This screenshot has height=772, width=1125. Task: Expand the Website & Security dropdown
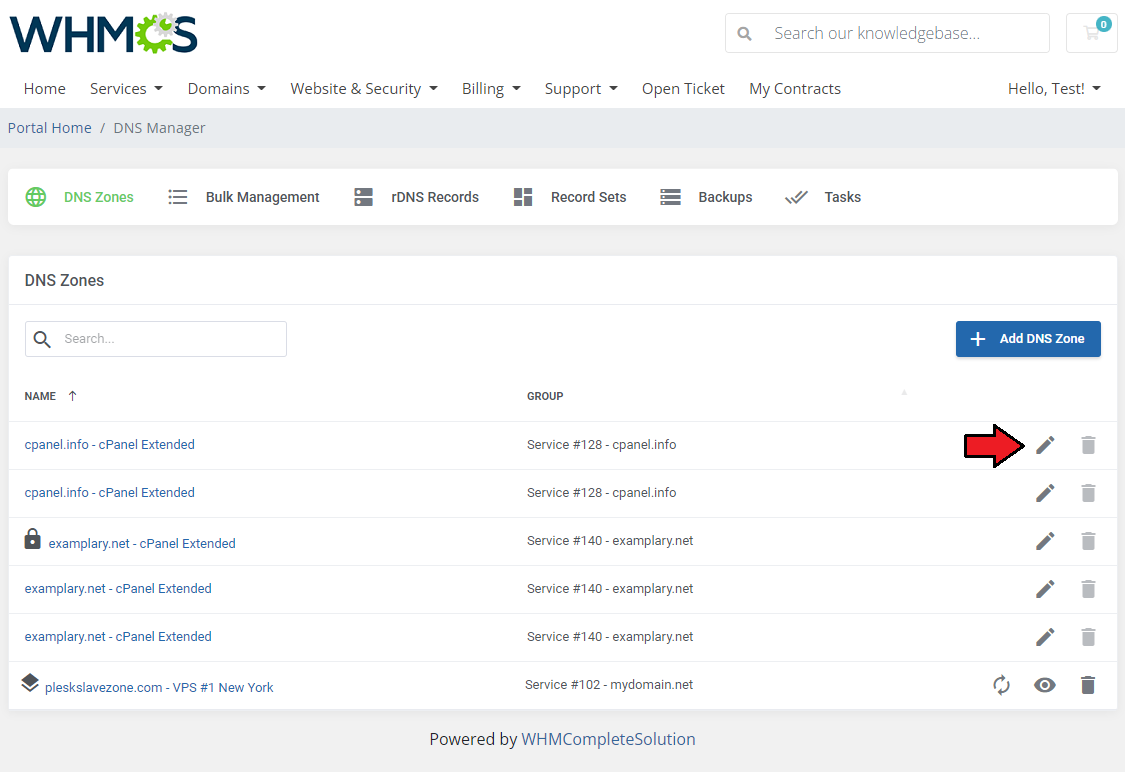[x=364, y=88]
